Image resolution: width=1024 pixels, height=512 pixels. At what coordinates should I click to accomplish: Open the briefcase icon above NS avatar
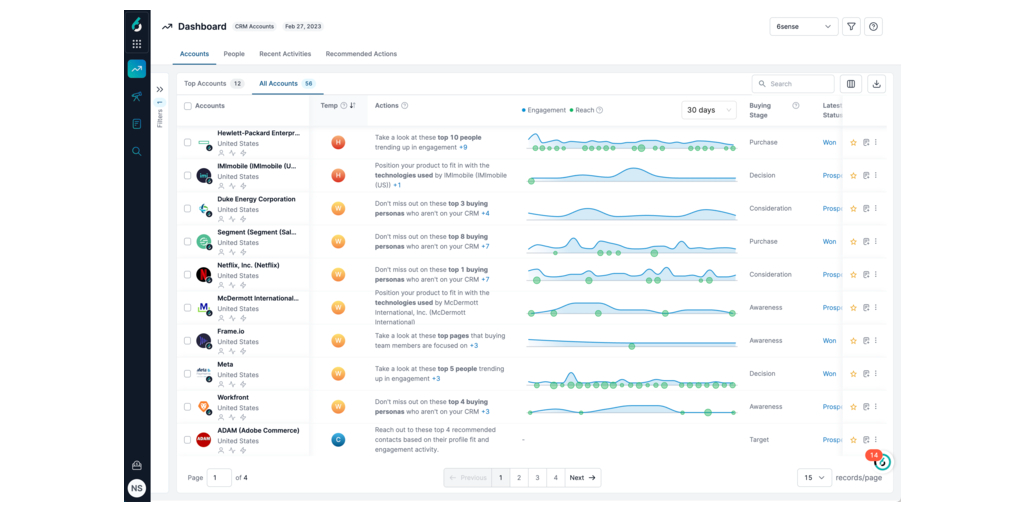tap(136, 466)
